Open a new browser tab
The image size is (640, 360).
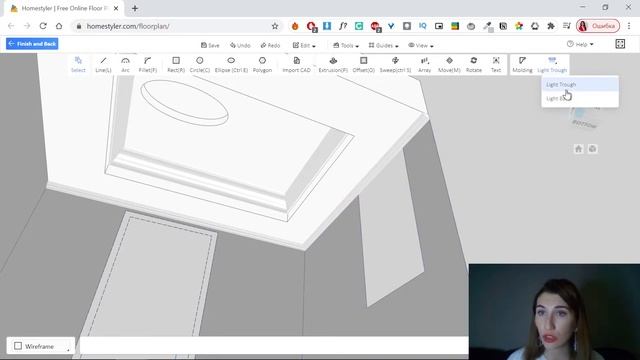point(135,8)
